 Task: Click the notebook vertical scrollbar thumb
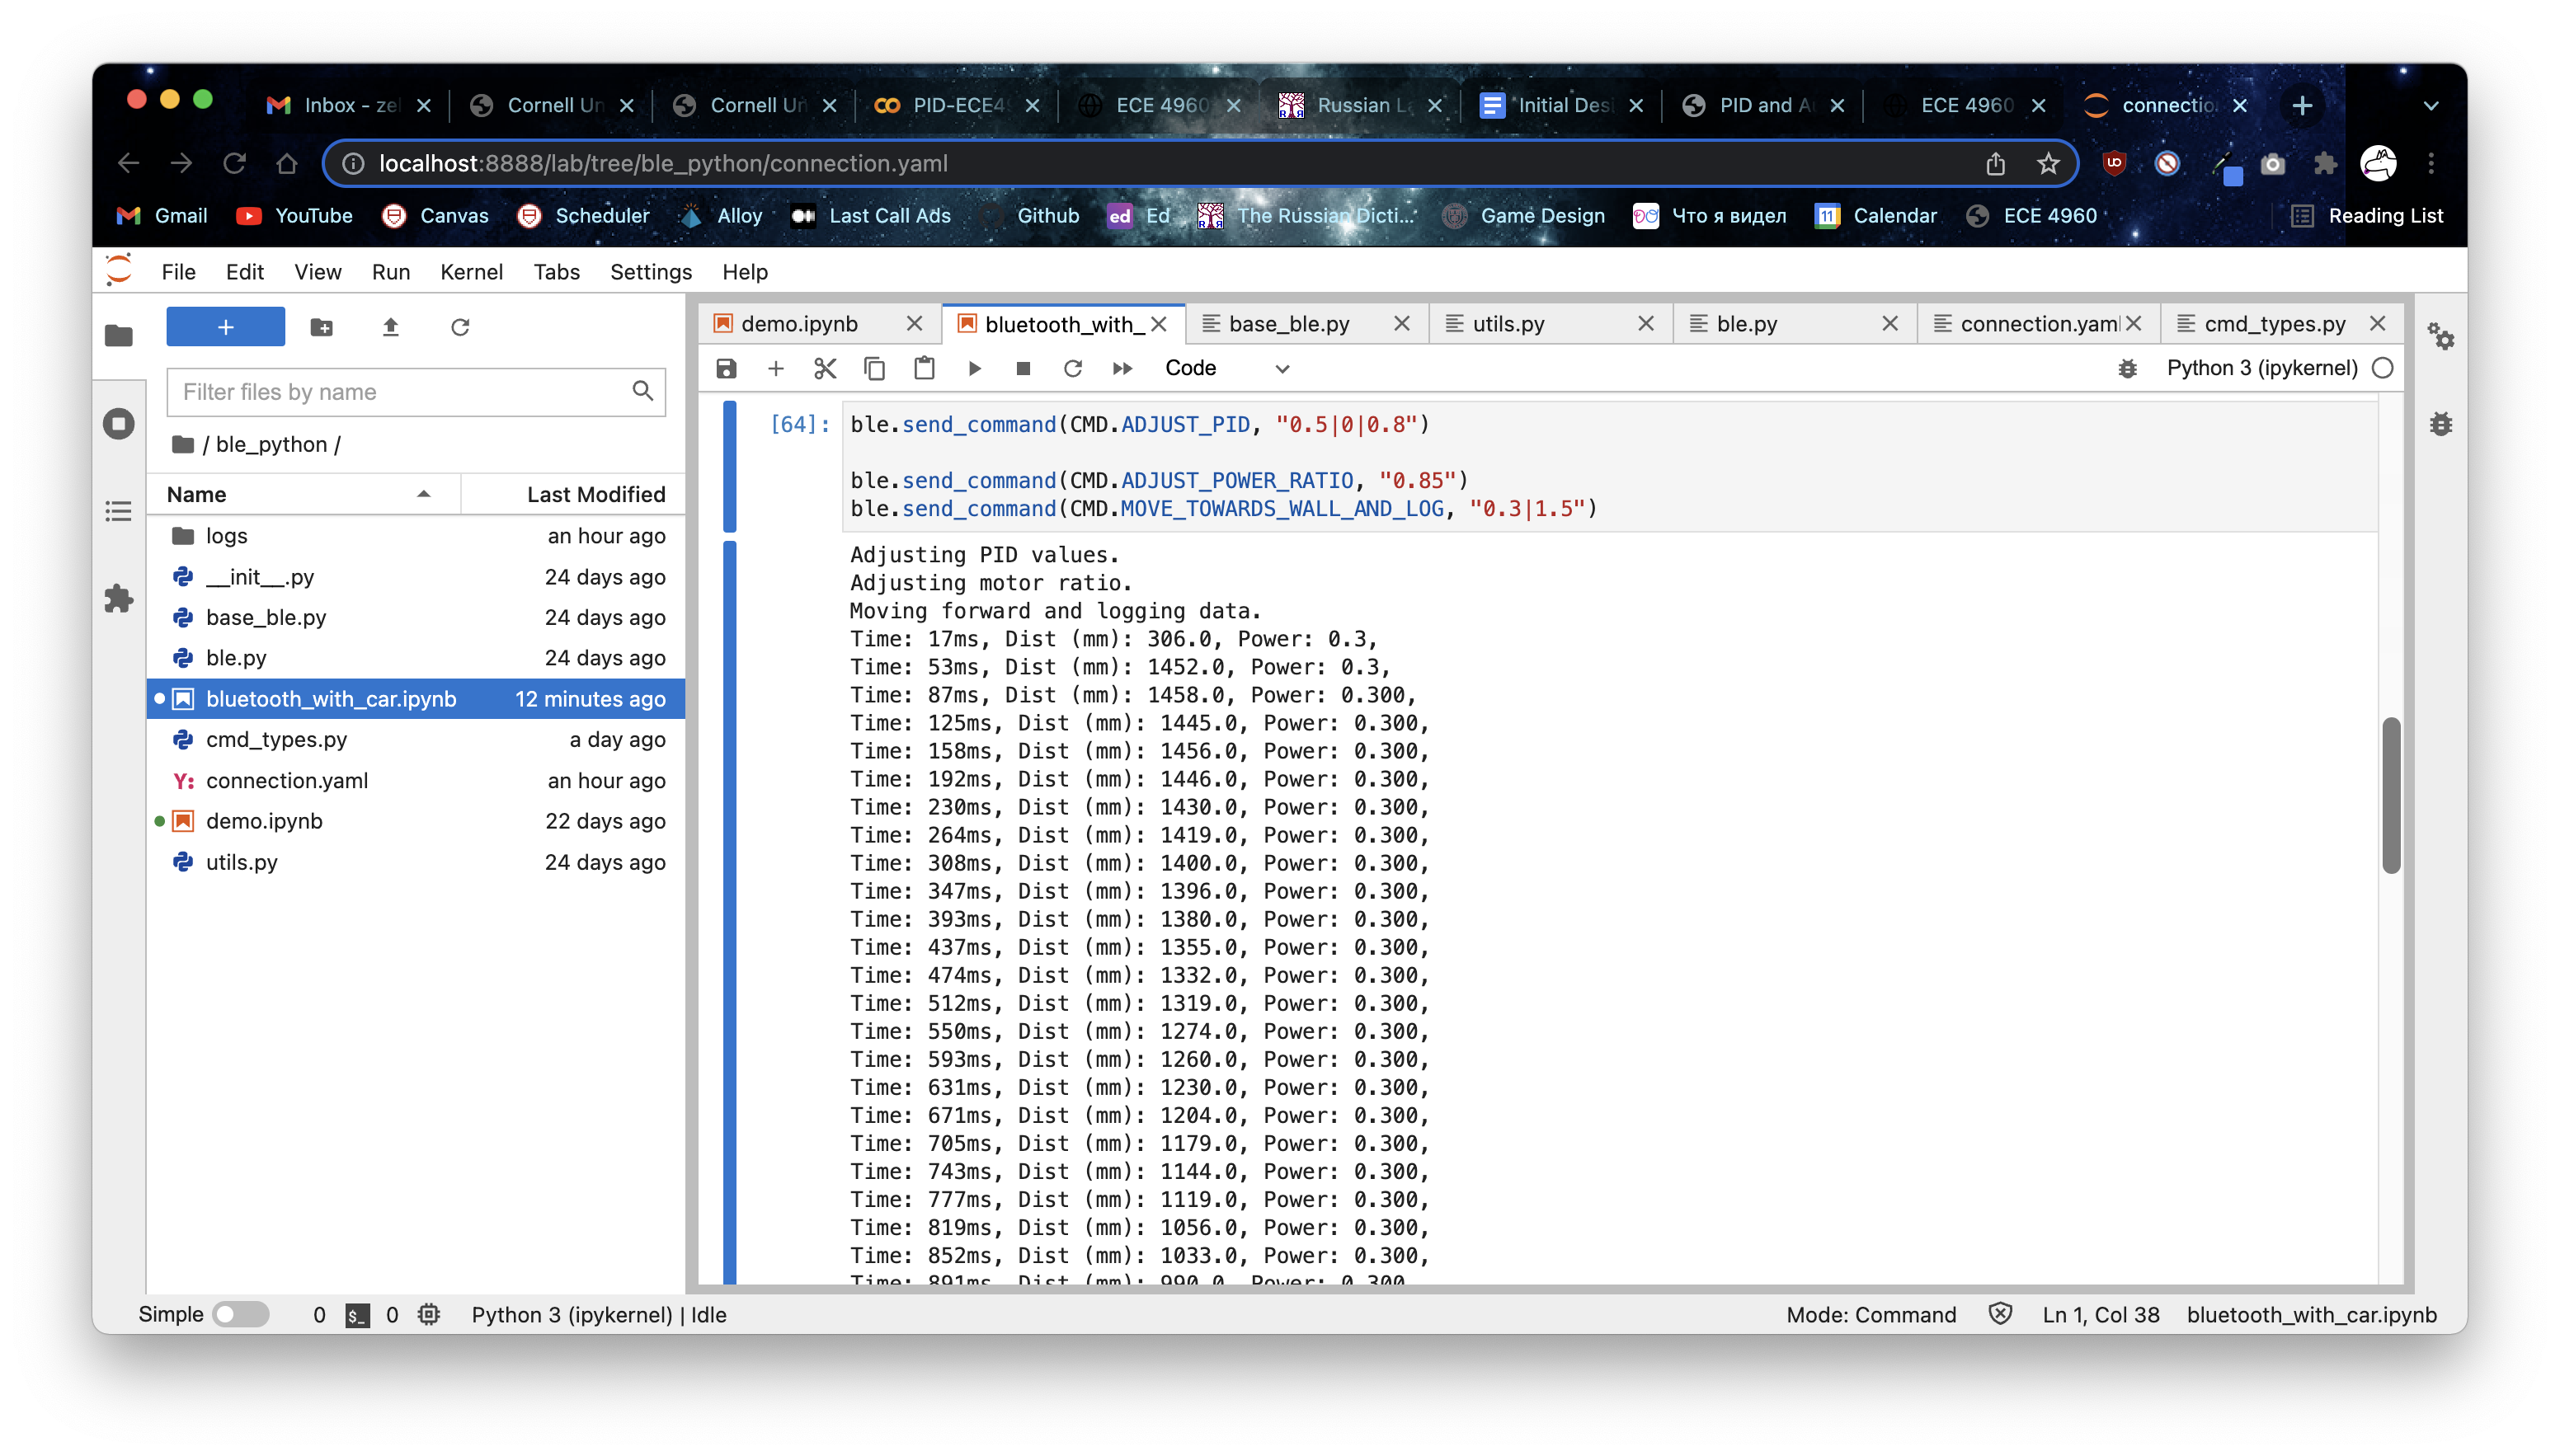coord(2391,796)
